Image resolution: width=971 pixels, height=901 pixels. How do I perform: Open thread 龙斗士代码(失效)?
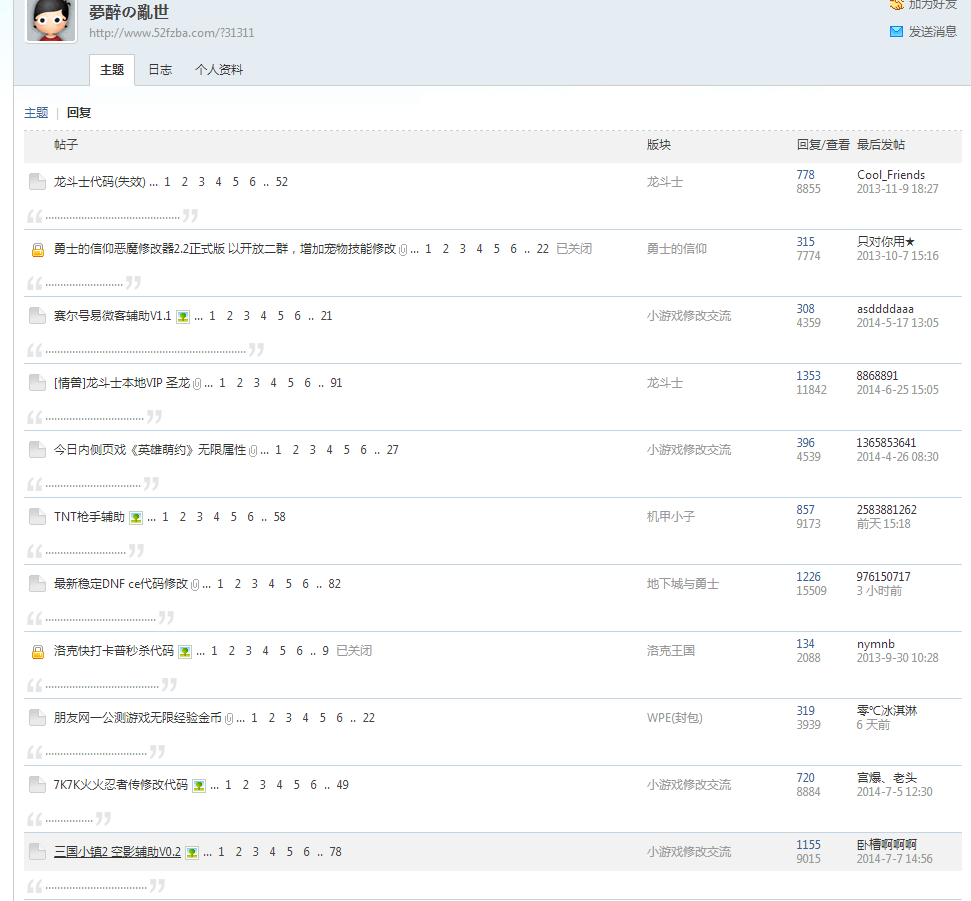(100, 182)
